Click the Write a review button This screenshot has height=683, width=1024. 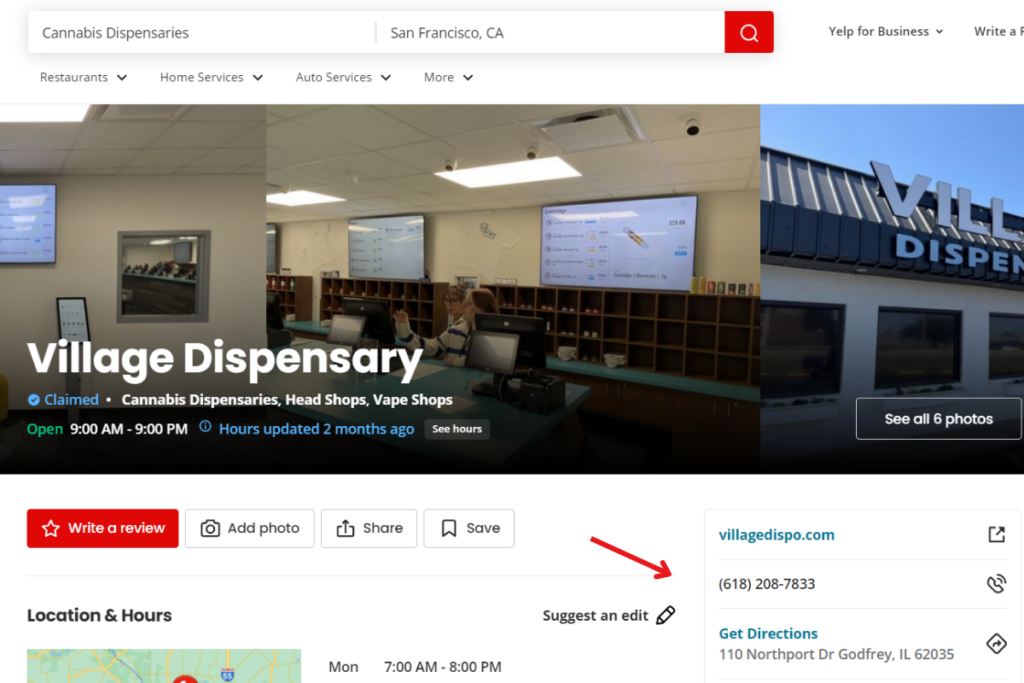[103, 528]
